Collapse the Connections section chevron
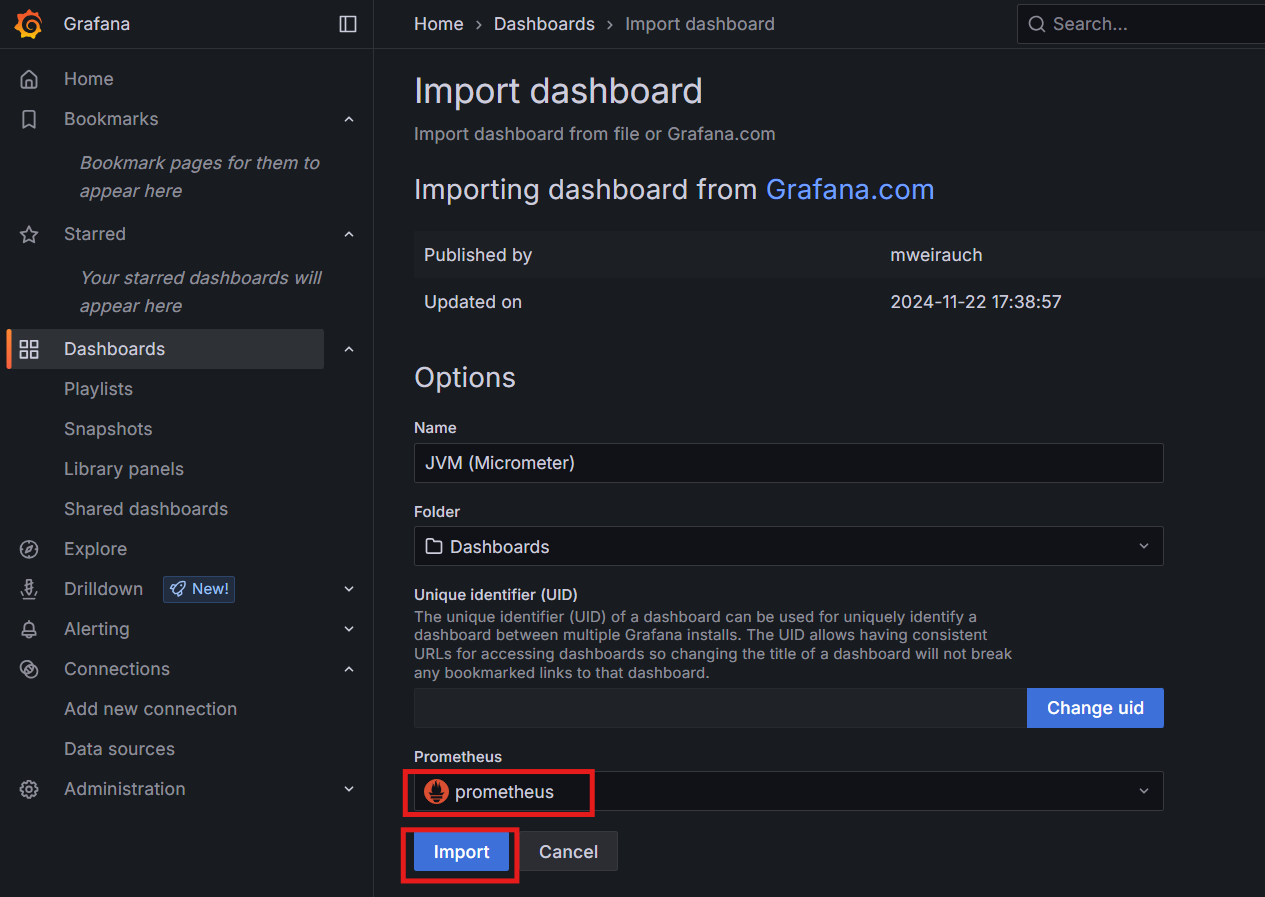The image size is (1265, 897). tap(349, 669)
